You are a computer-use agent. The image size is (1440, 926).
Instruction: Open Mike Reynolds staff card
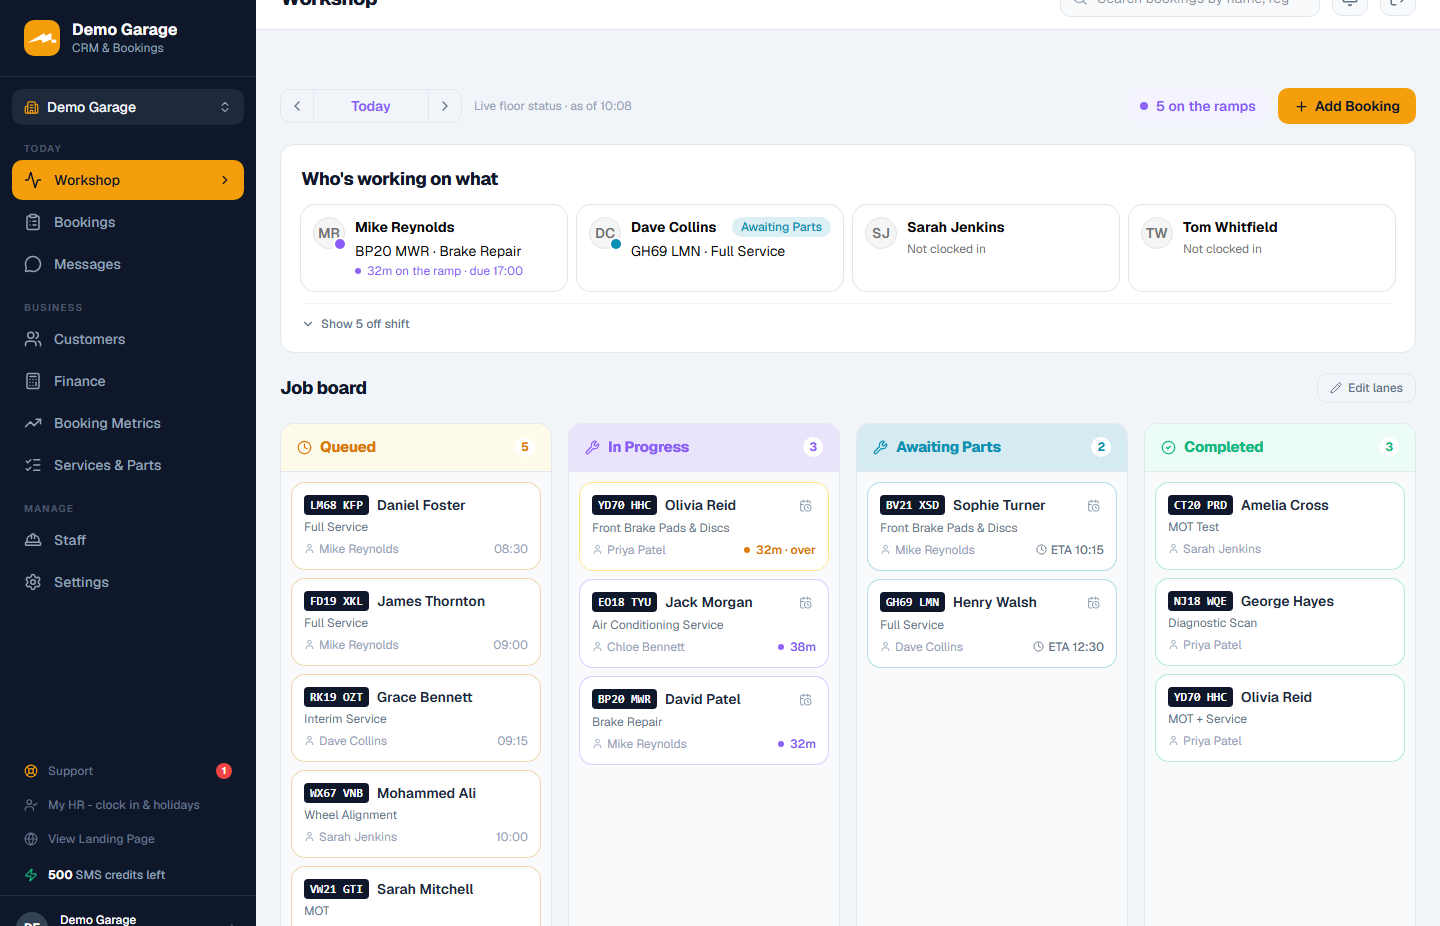[434, 248]
